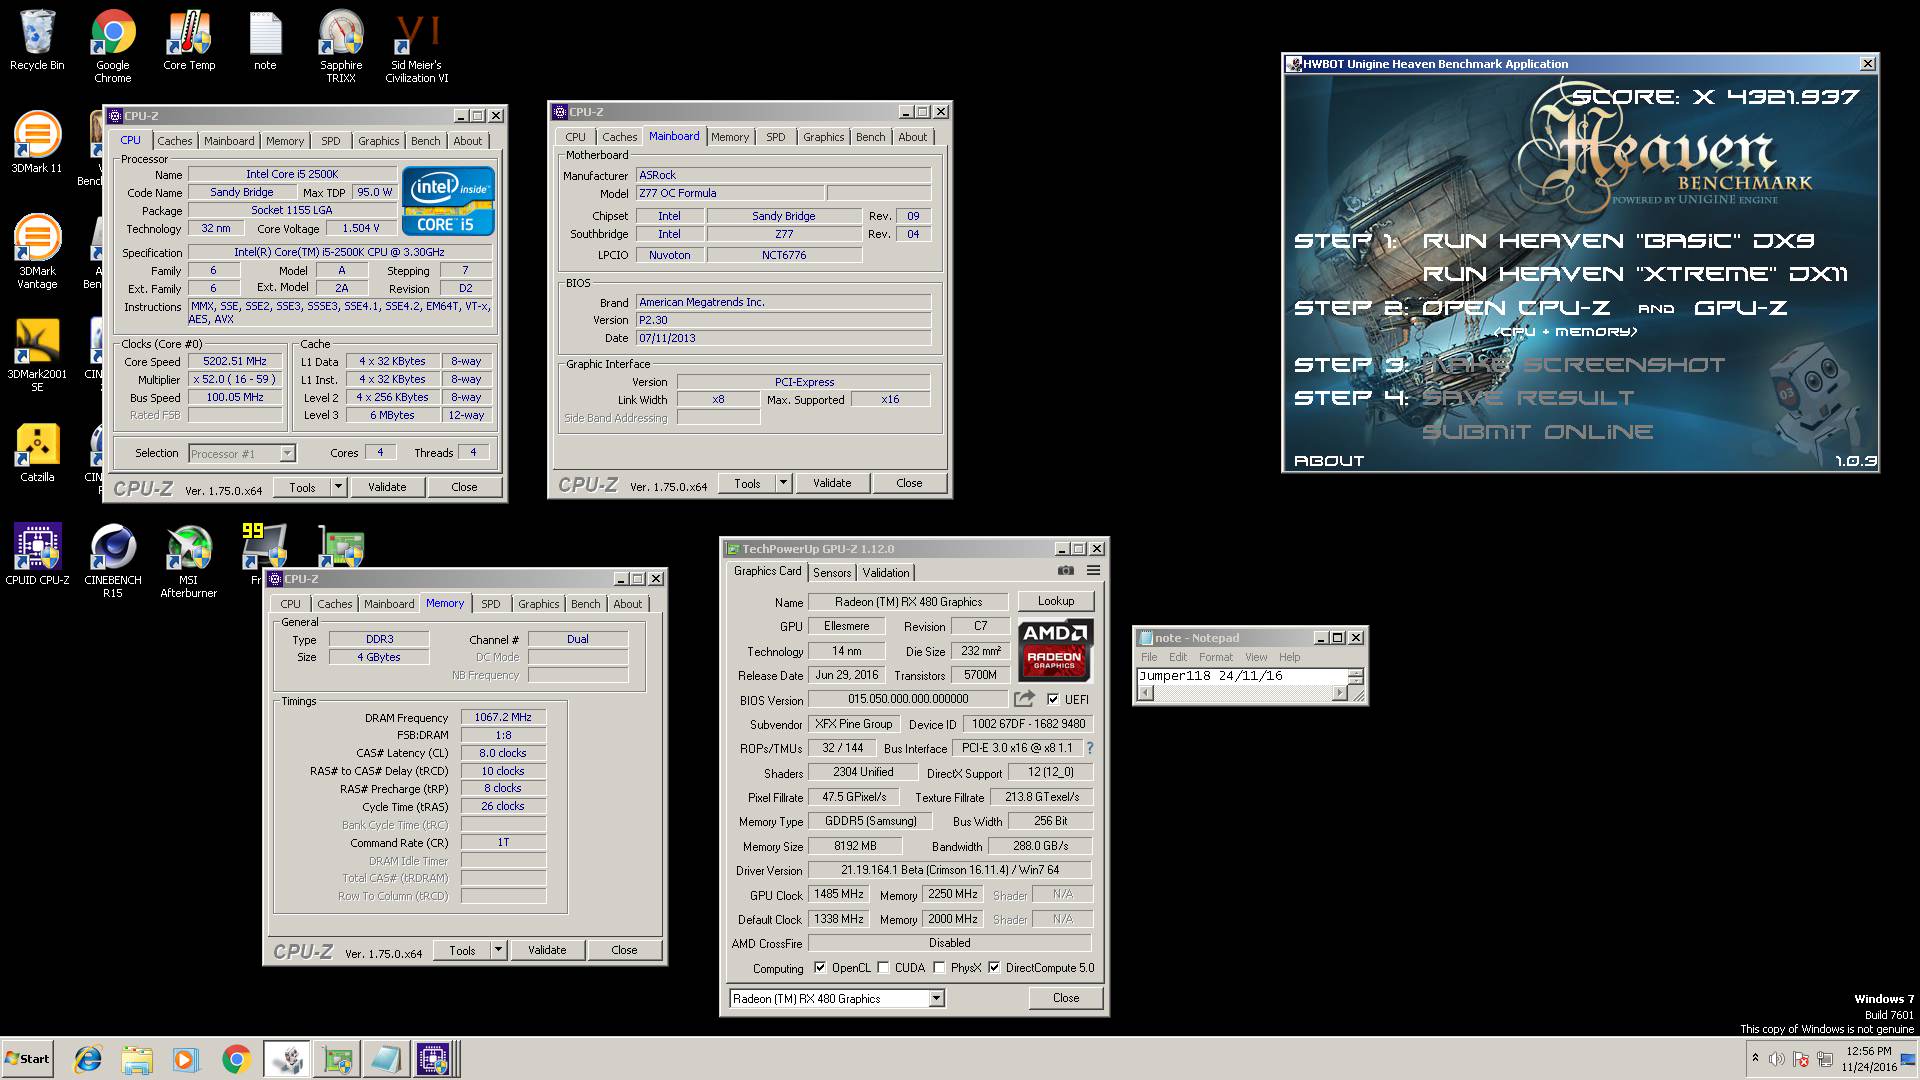This screenshot has width=1920, height=1080.
Task: Toggle the UEFI checkbox in GPU-Z
Action: click(x=1053, y=699)
